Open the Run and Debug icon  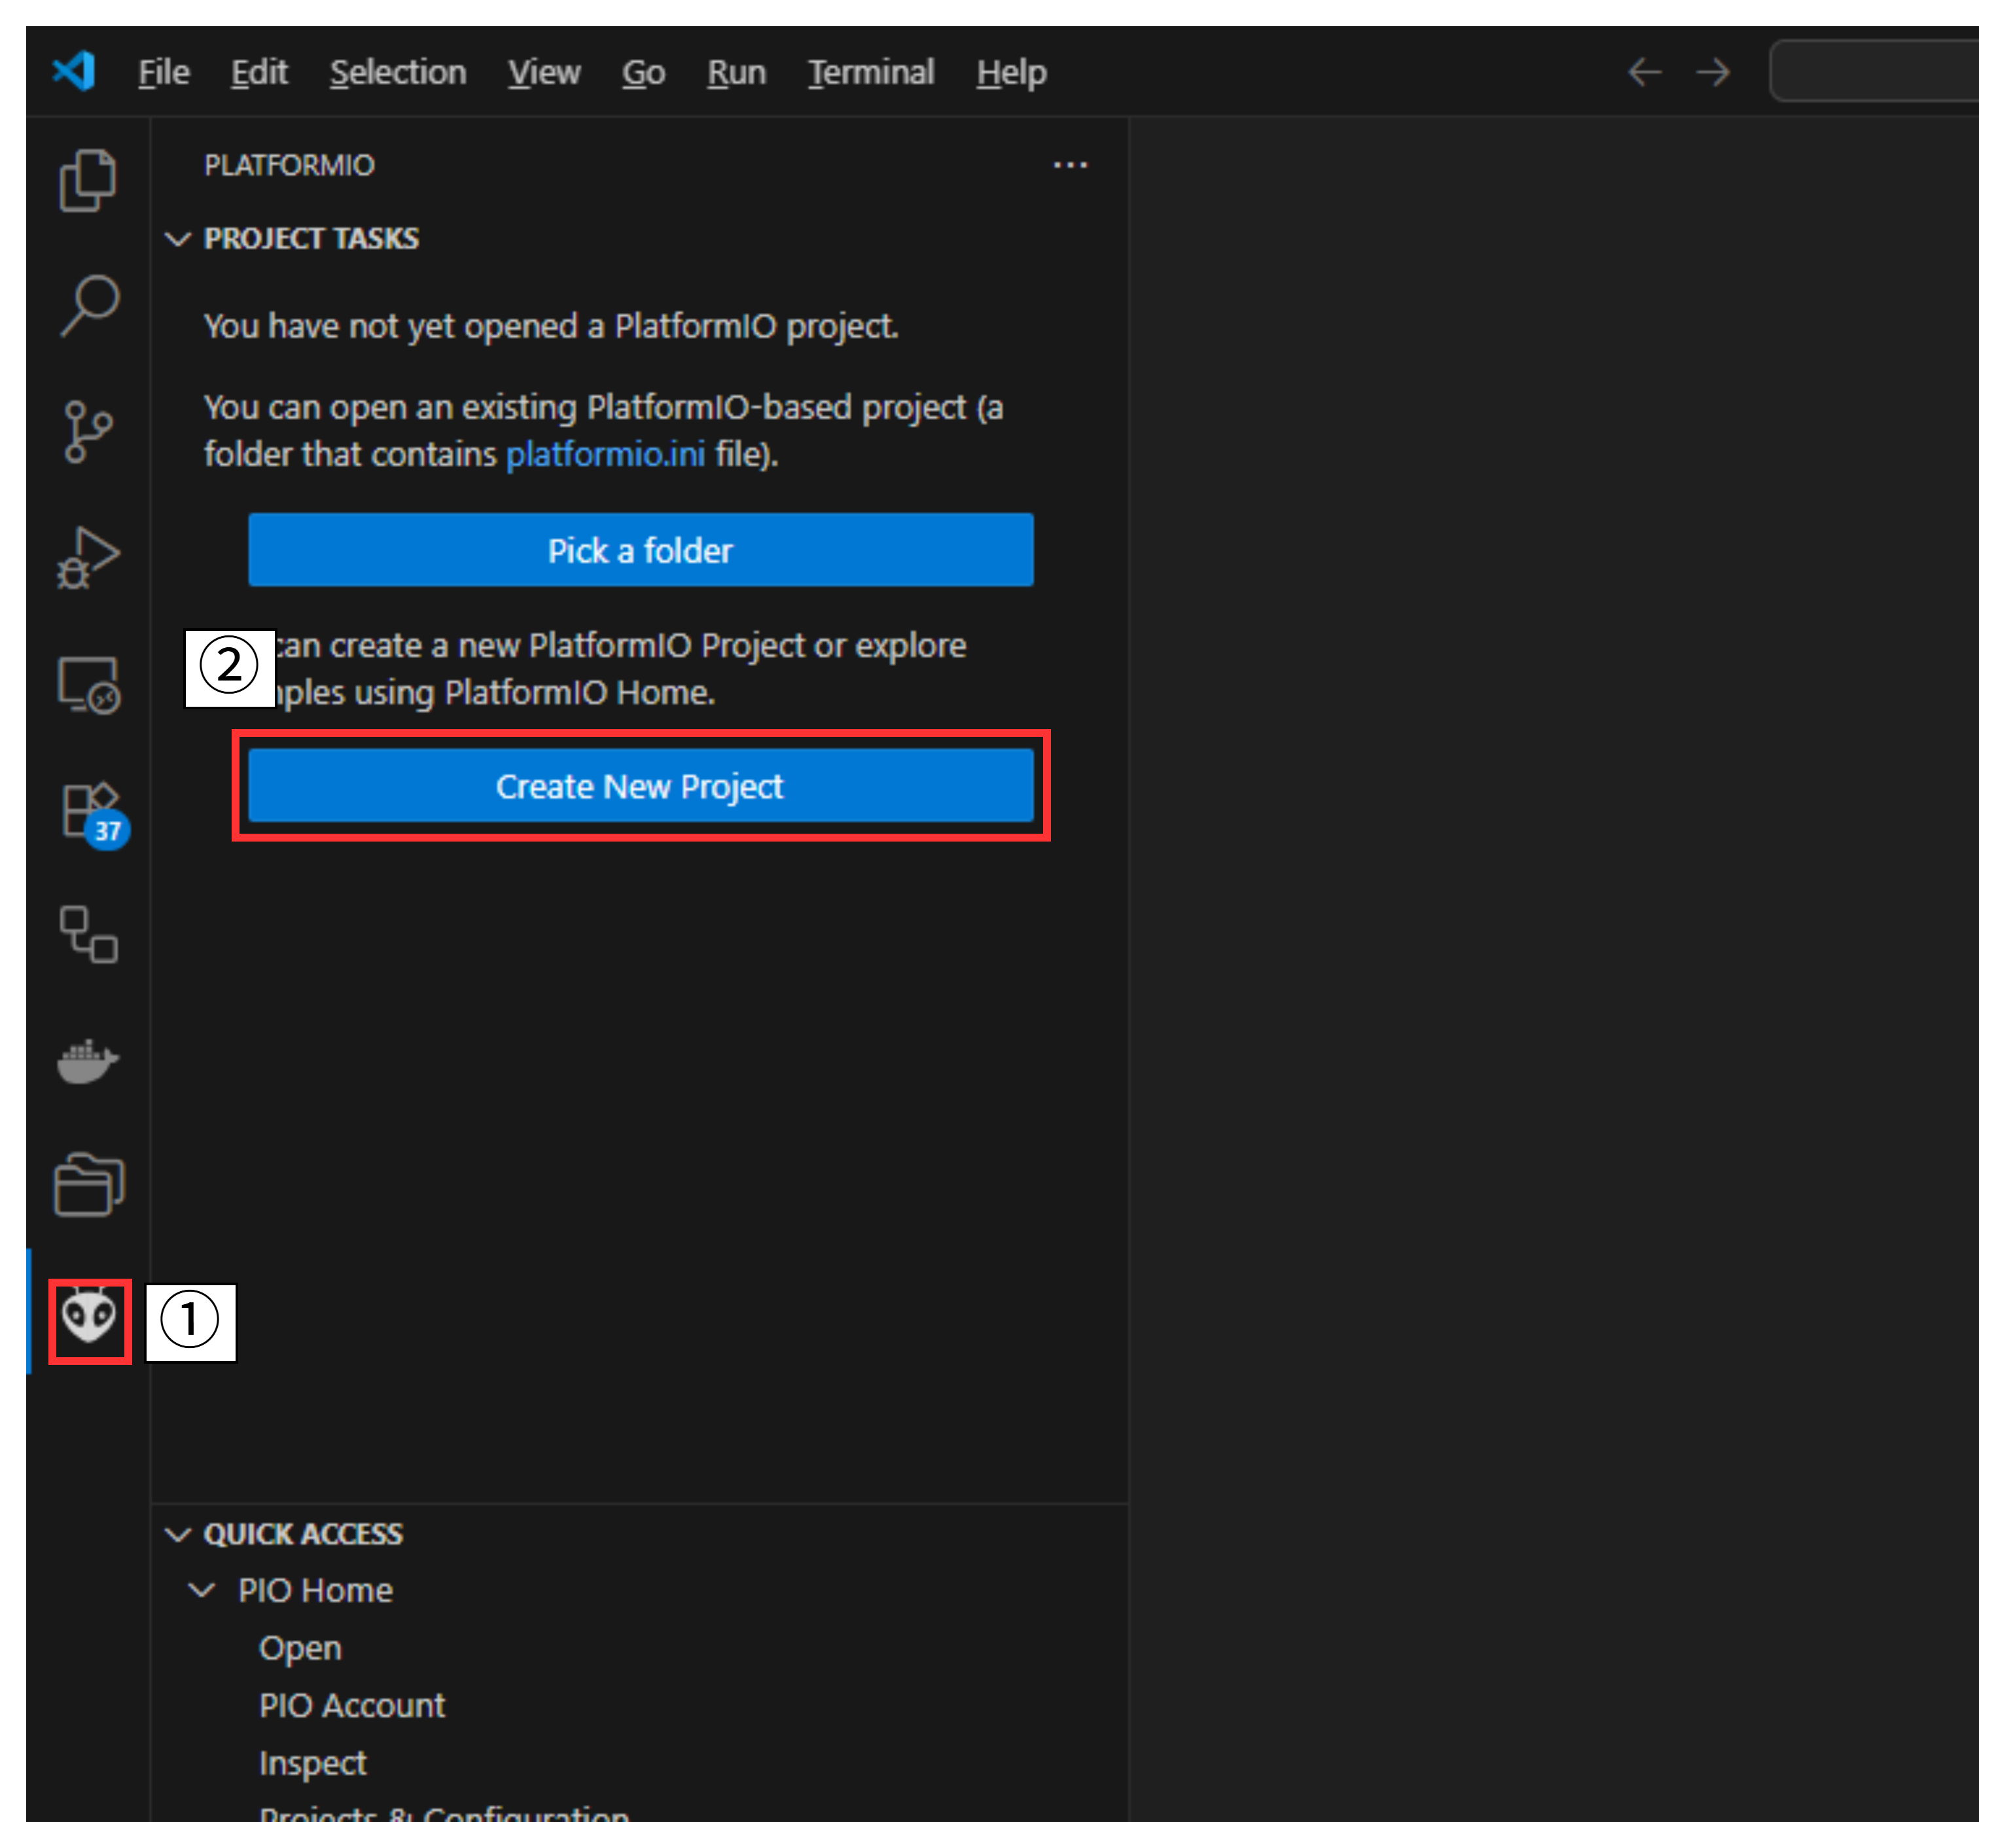pos(88,557)
